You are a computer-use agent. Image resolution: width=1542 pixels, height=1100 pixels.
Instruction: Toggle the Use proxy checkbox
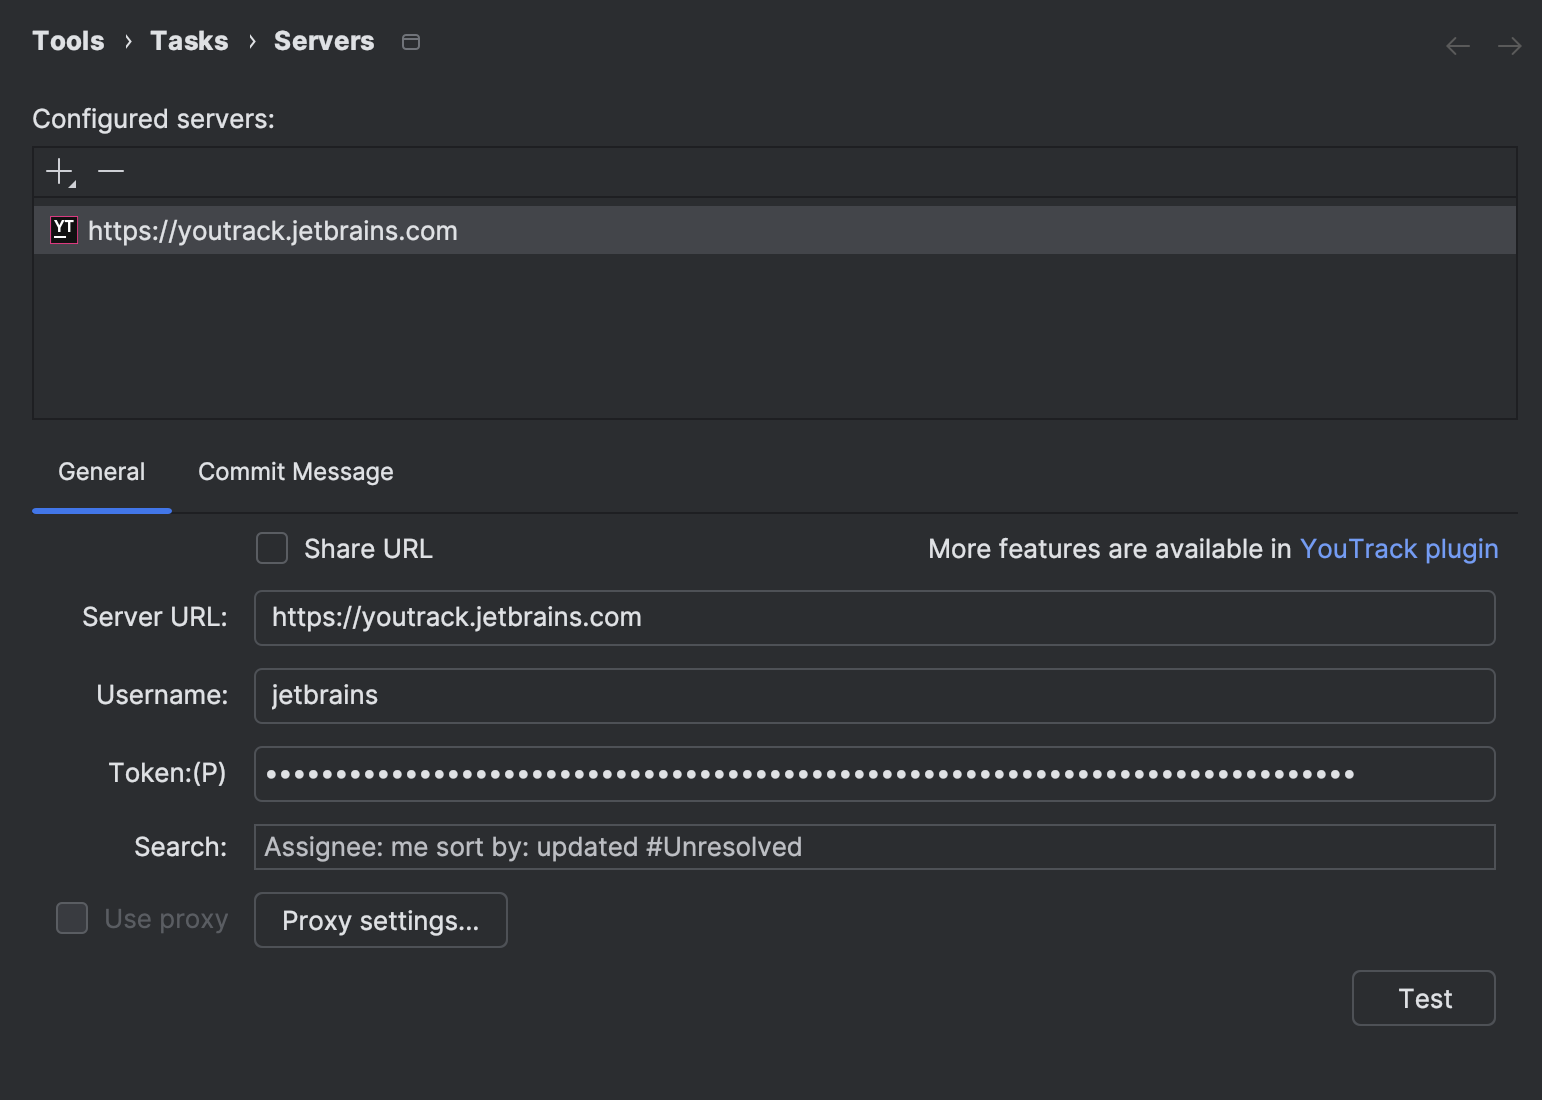click(71, 918)
